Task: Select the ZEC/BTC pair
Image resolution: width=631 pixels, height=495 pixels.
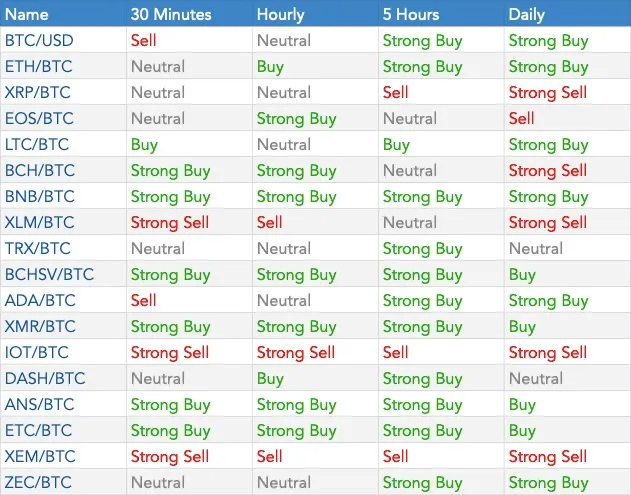Action: coord(38,482)
